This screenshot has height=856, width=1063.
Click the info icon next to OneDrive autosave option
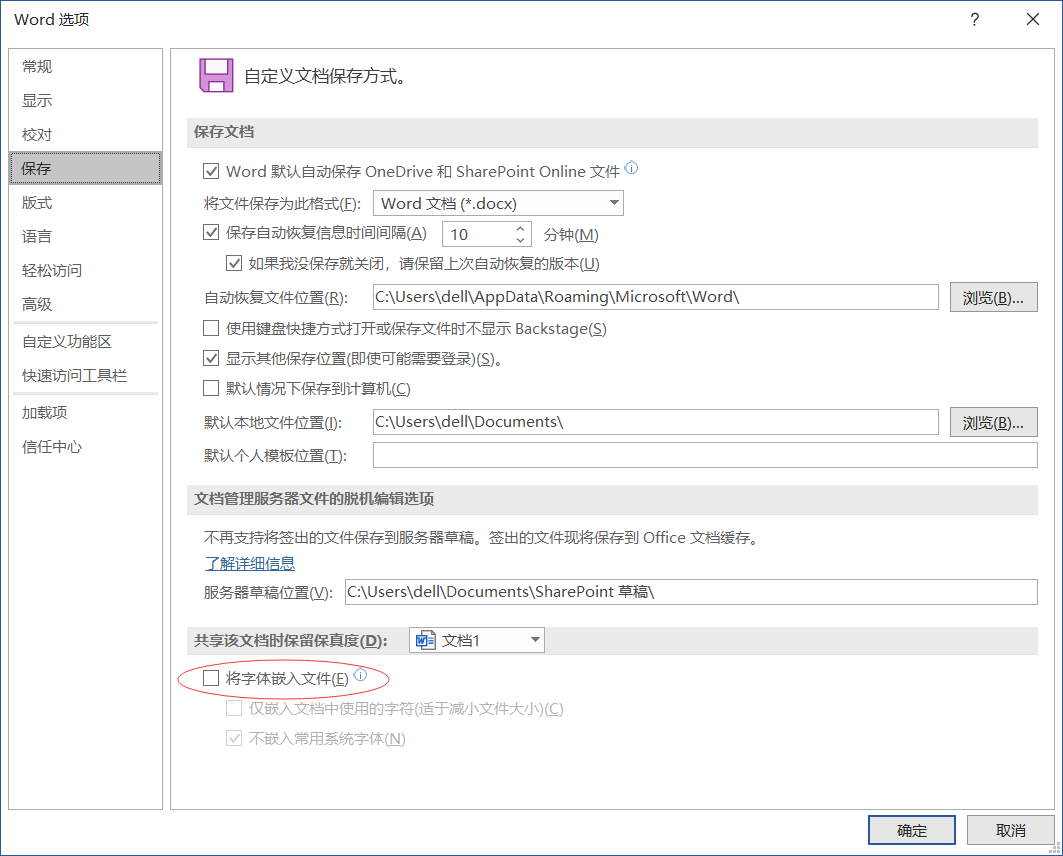(x=631, y=167)
